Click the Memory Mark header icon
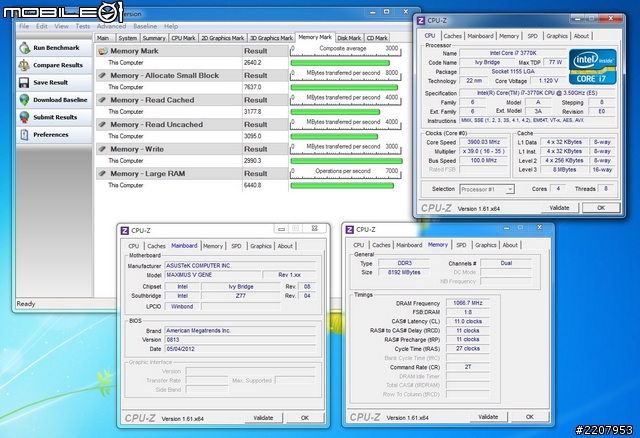The width and height of the screenshot is (640, 438). (x=103, y=51)
